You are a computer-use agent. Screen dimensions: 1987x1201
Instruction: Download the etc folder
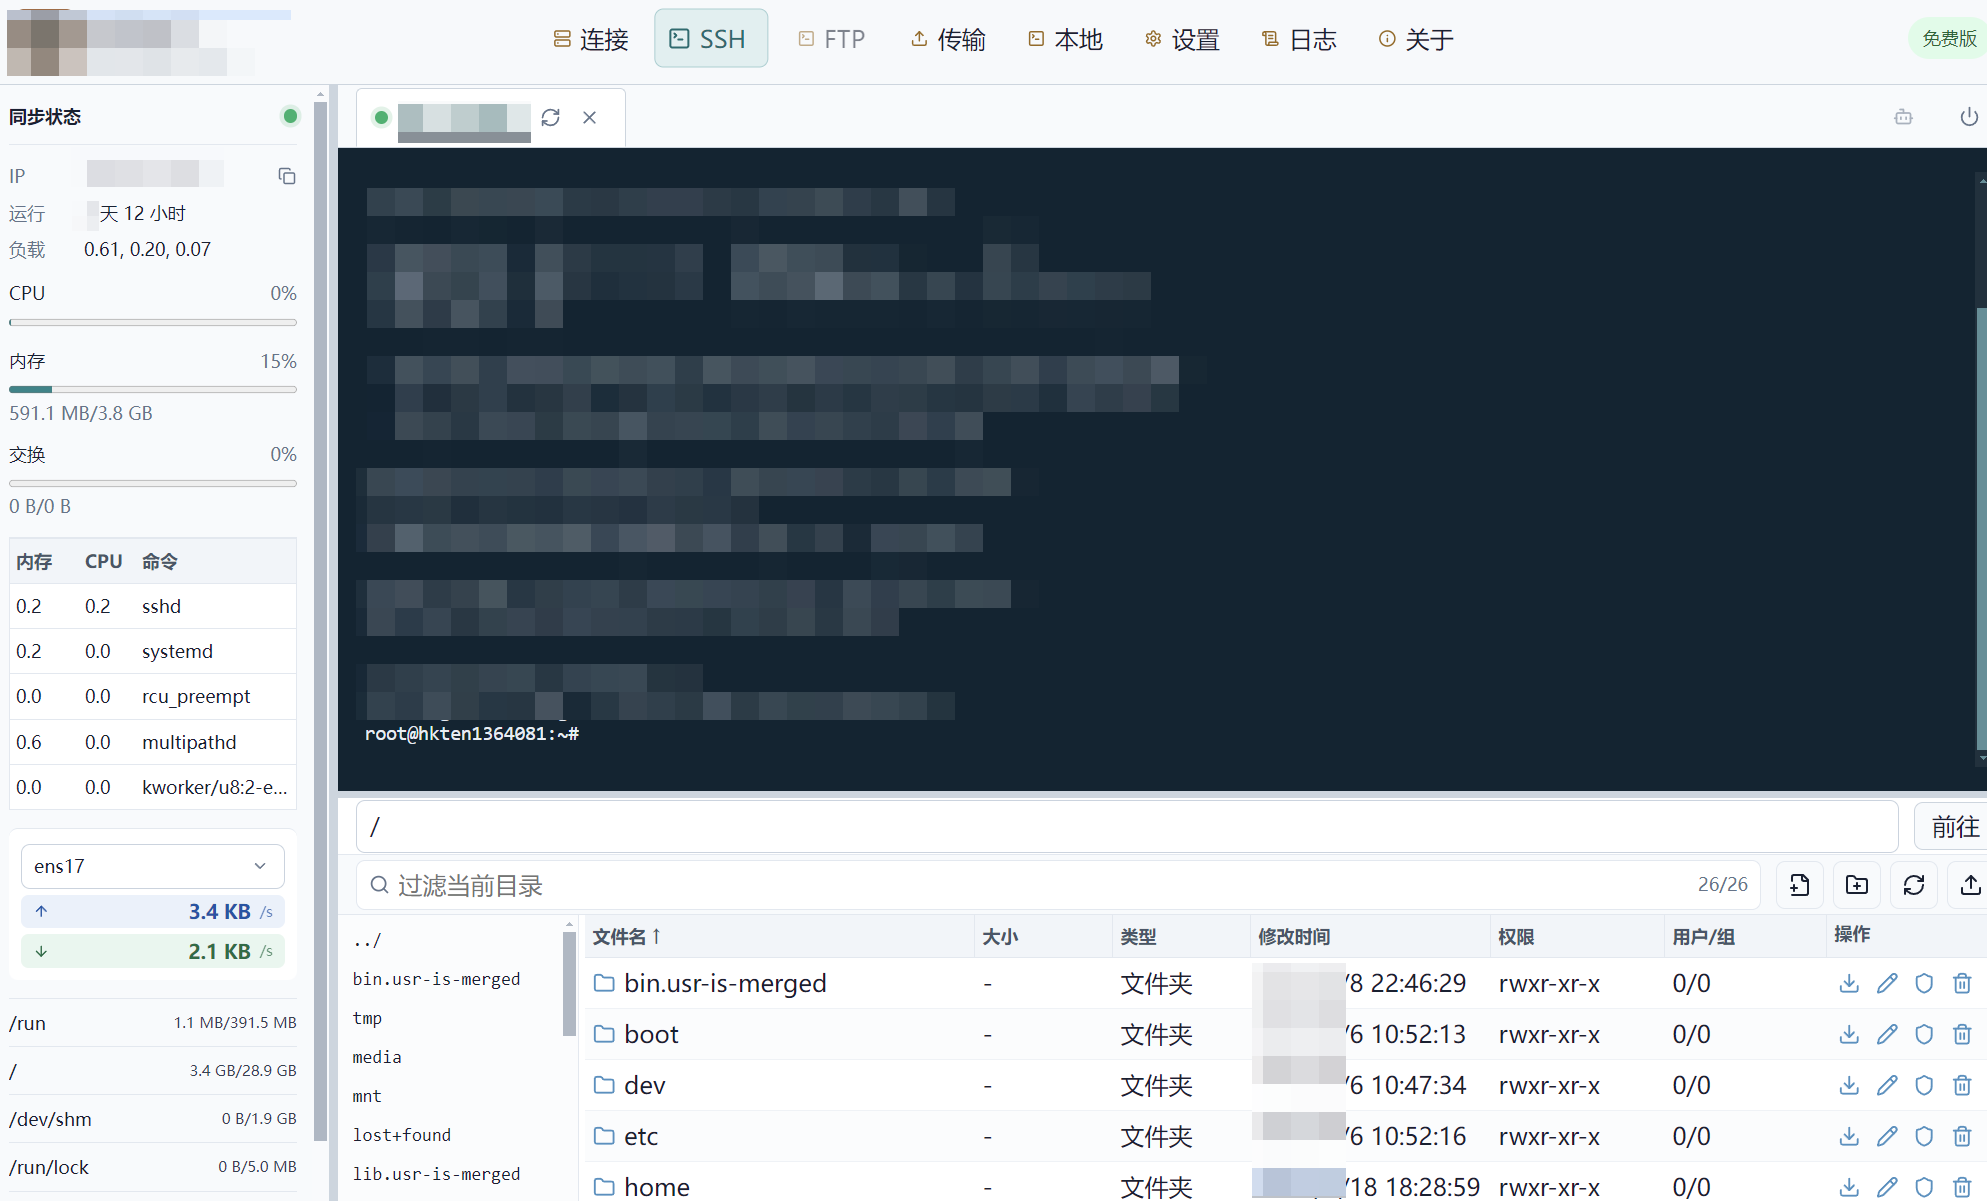(1849, 1137)
